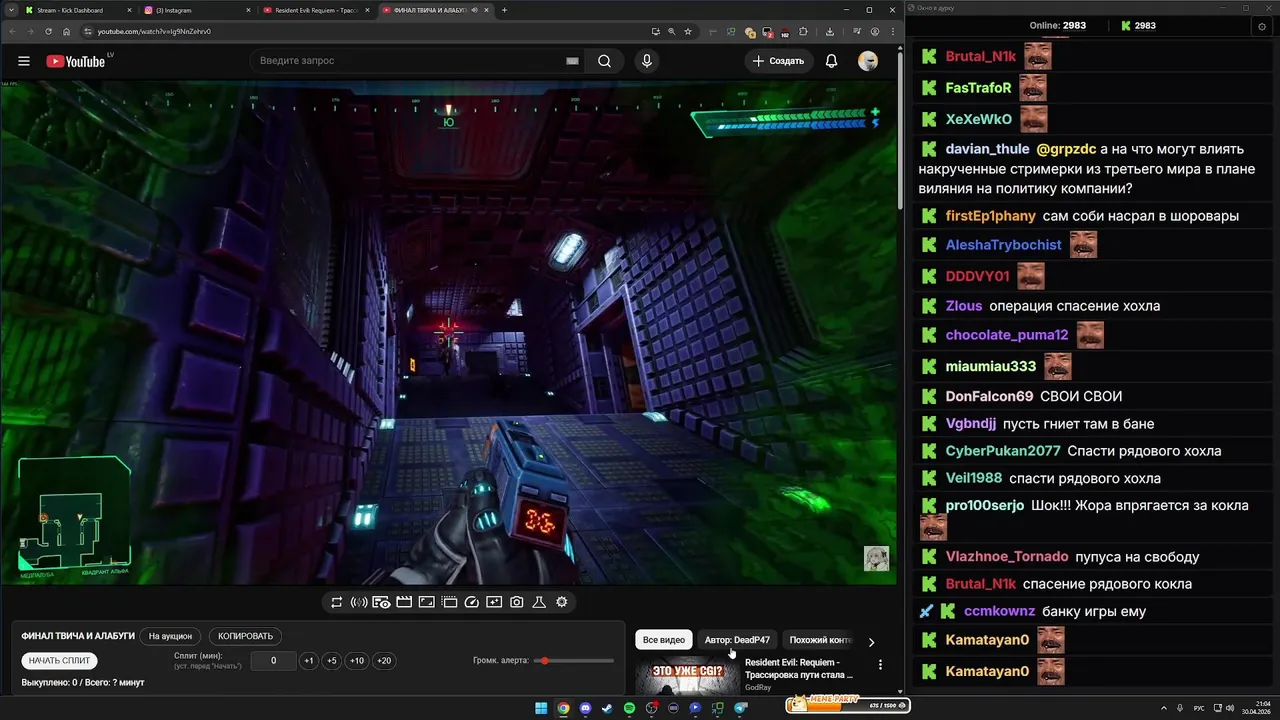The width and height of the screenshot is (1280, 720).
Task: Click the РУС language indicator in the system tray
Action: click(1199, 707)
